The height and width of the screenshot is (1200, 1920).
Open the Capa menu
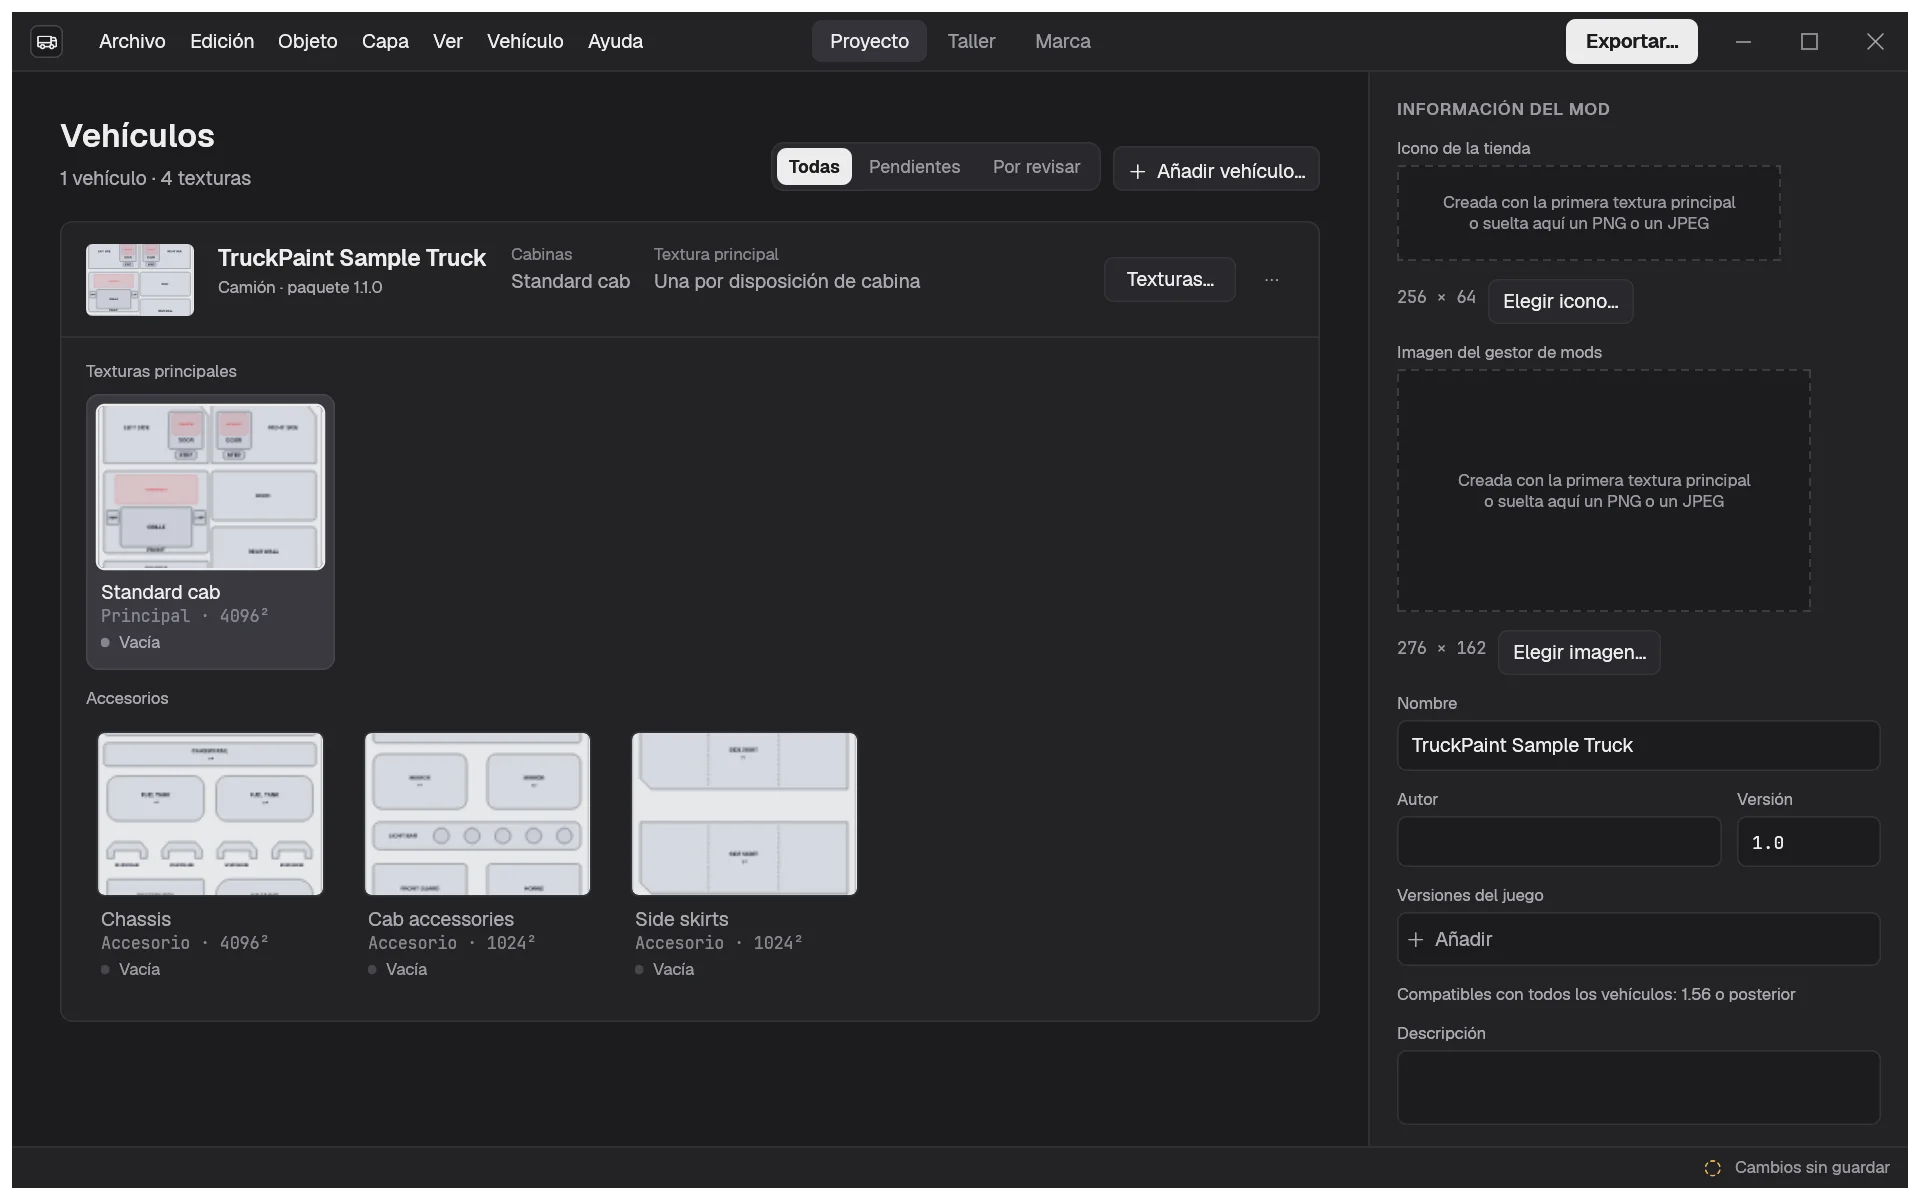pyautogui.click(x=385, y=41)
